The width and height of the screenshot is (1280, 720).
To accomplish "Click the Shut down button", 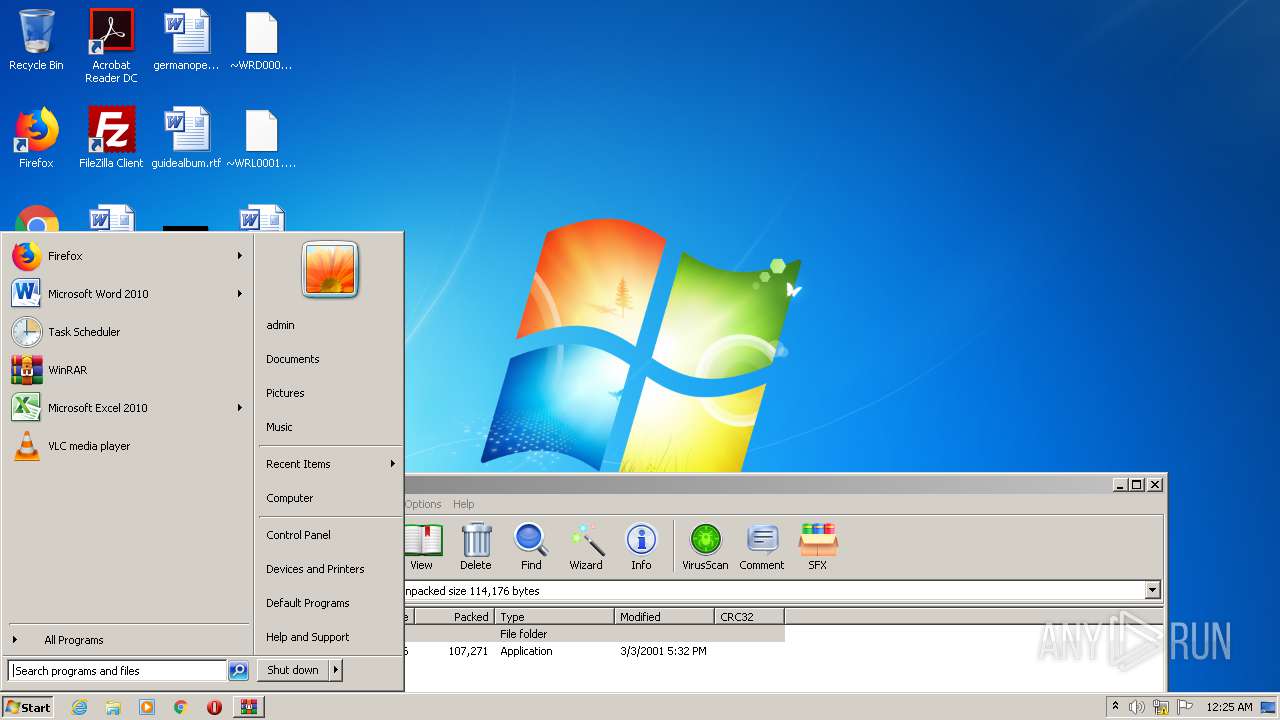I will pos(293,670).
